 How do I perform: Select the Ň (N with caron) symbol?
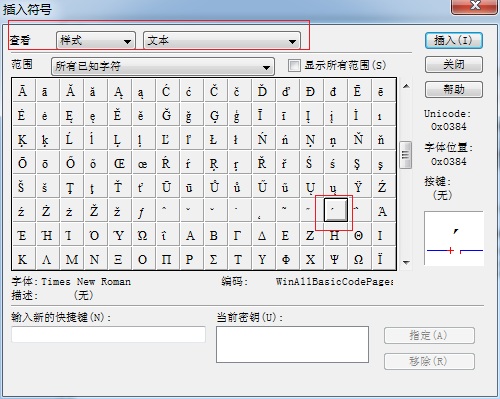359,139
